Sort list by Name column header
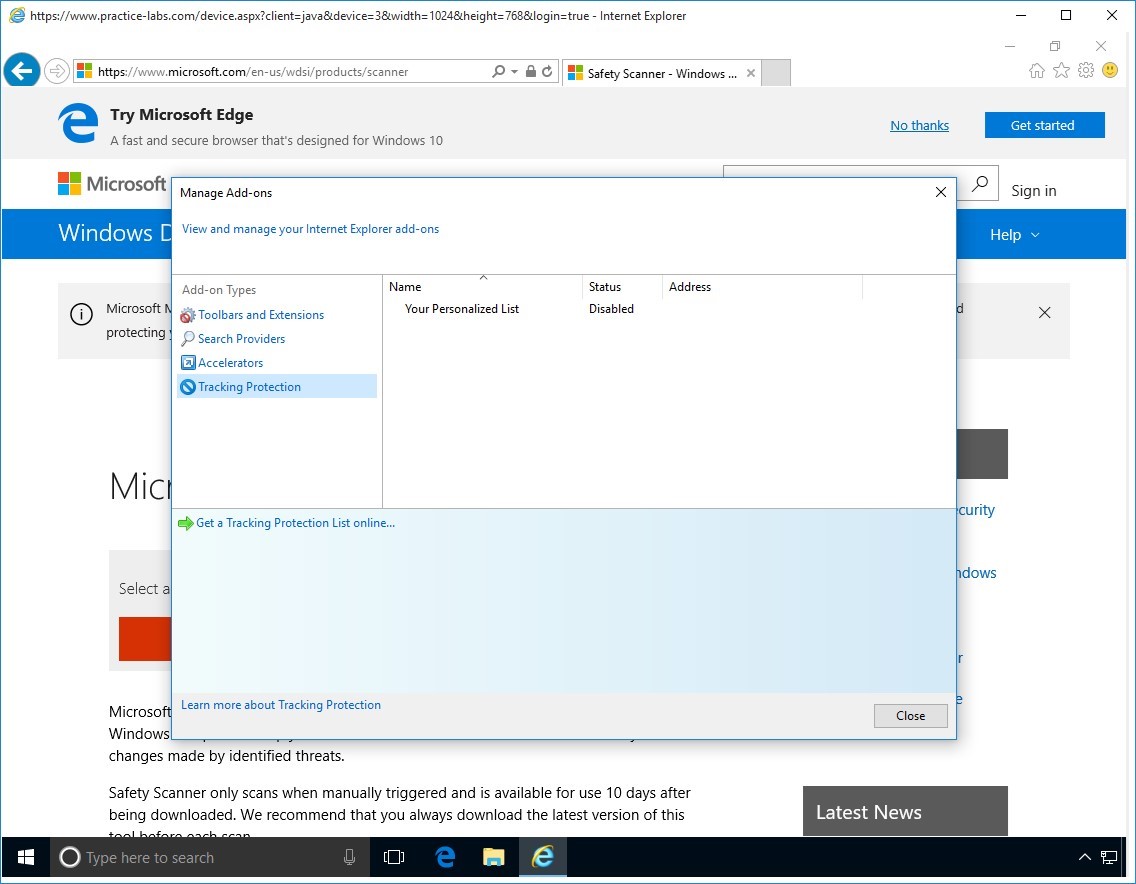The height and width of the screenshot is (884, 1136). 483,287
